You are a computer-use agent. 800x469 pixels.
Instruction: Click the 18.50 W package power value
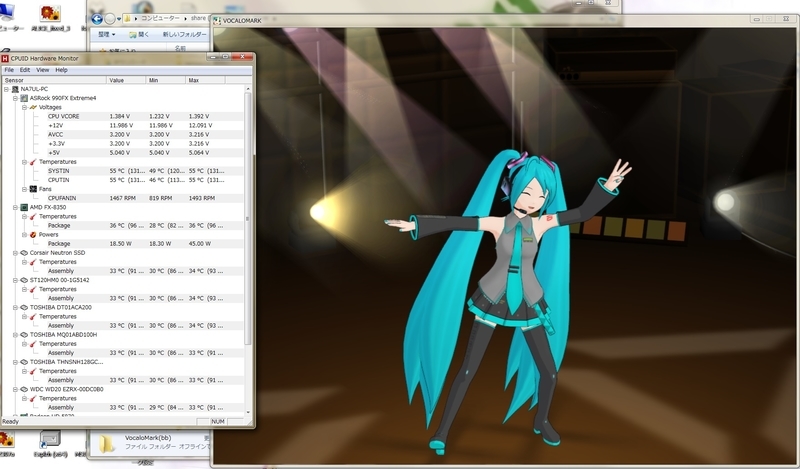[x=120, y=244]
